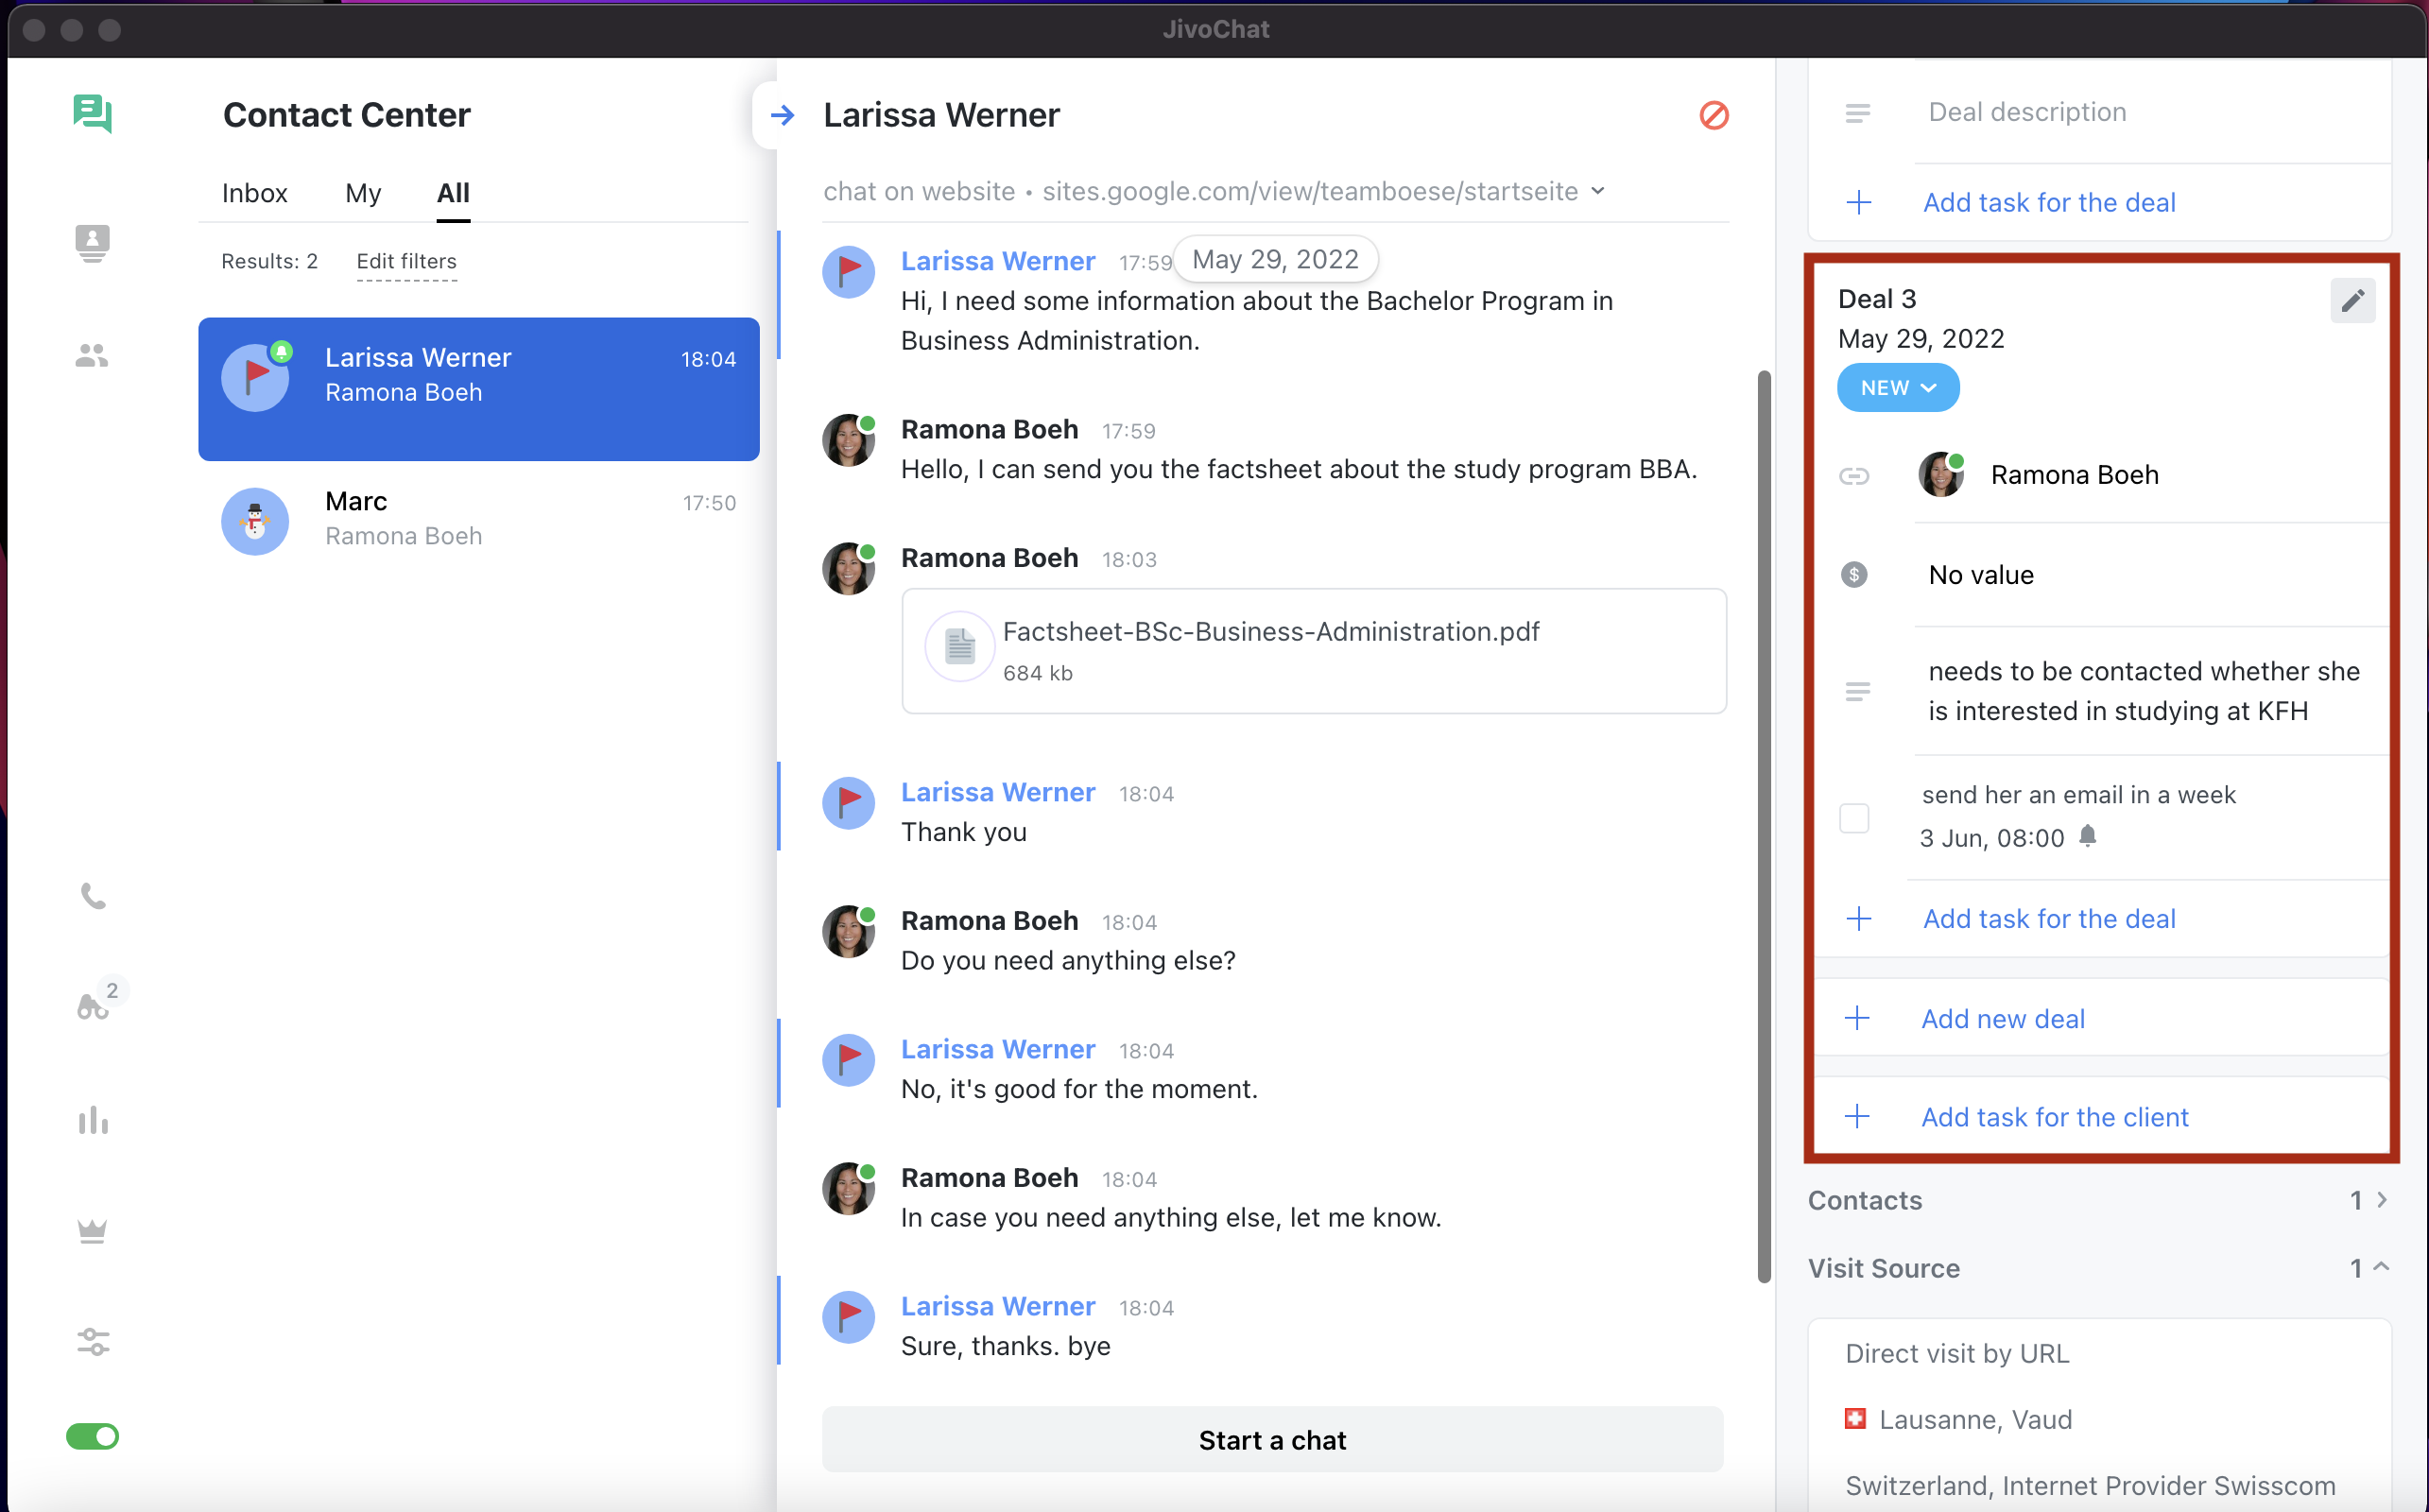2429x1512 pixels.
Task: Click the crown upgrade icon
Action: point(93,1230)
